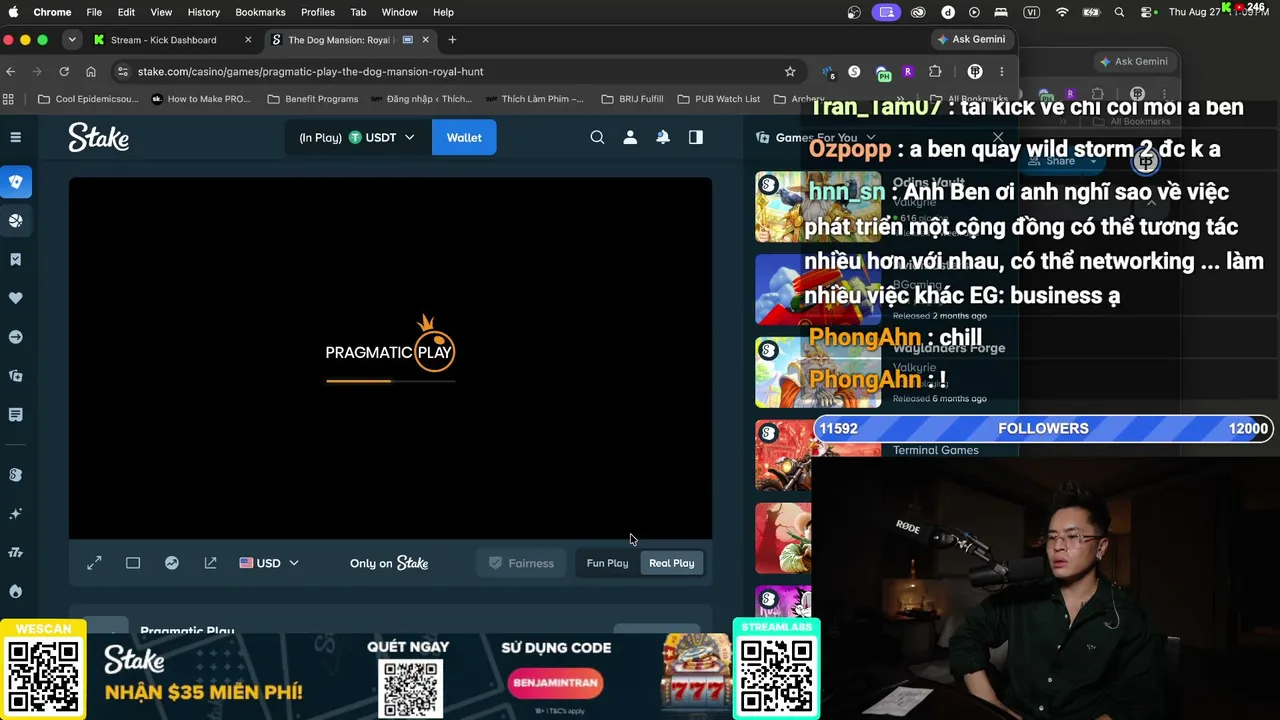The width and height of the screenshot is (1280, 720).
Task: Click the address bar URL field
Action: (x=455, y=72)
